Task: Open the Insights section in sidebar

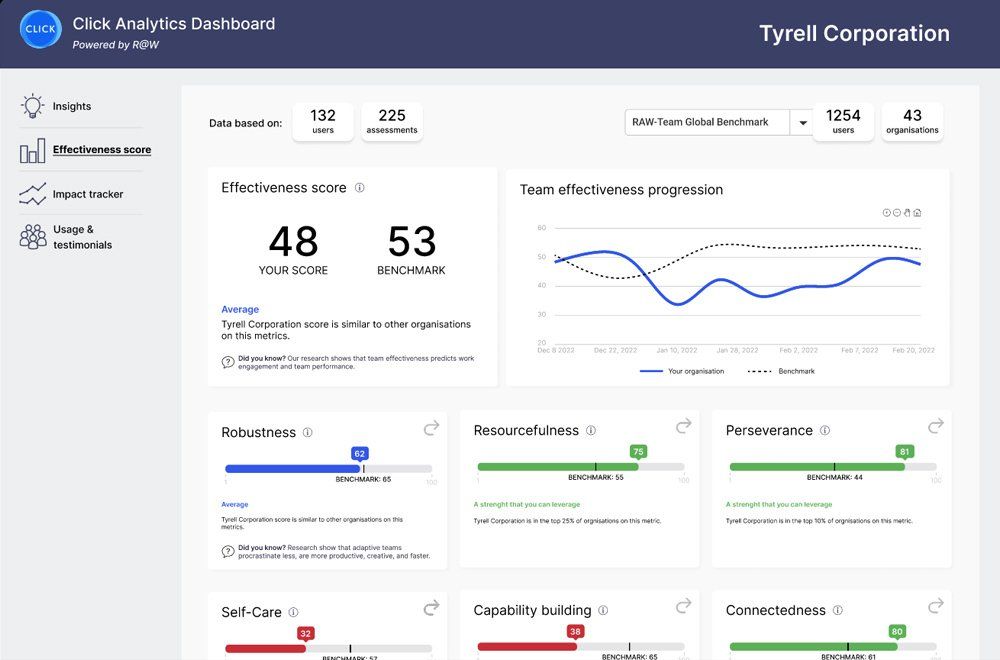Action: (71, 106)
